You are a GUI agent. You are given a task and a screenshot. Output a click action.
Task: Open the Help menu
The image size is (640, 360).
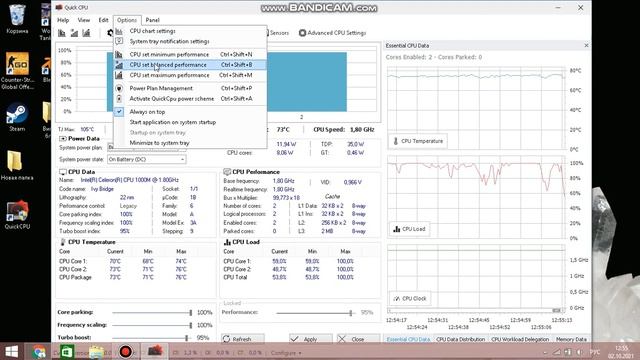(x=63, y=20)
